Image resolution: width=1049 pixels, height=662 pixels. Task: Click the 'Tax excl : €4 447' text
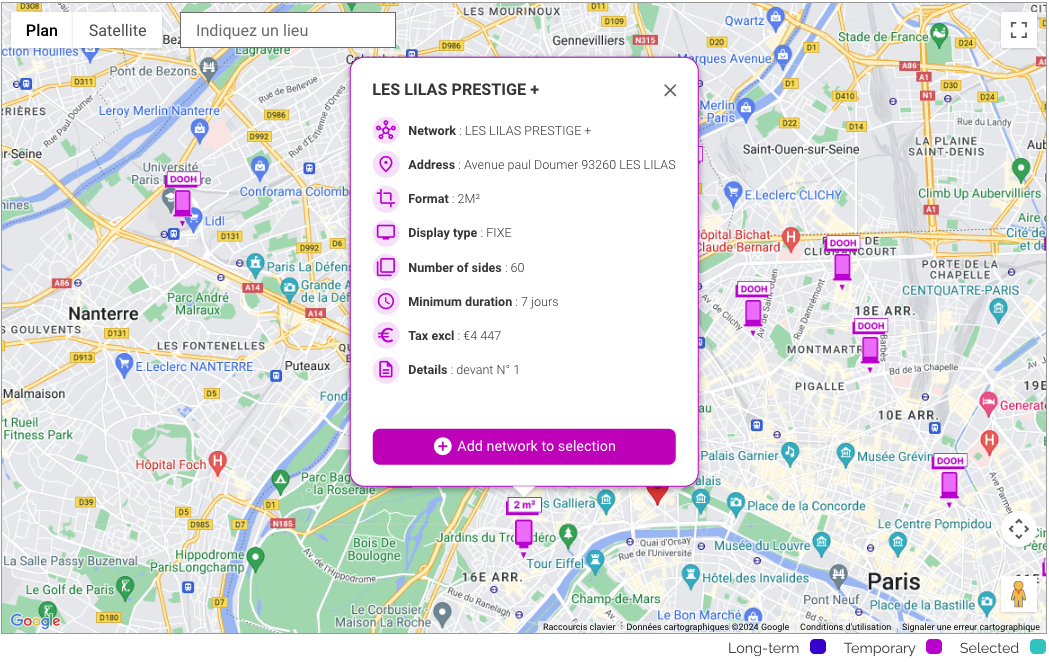point(454,336)
